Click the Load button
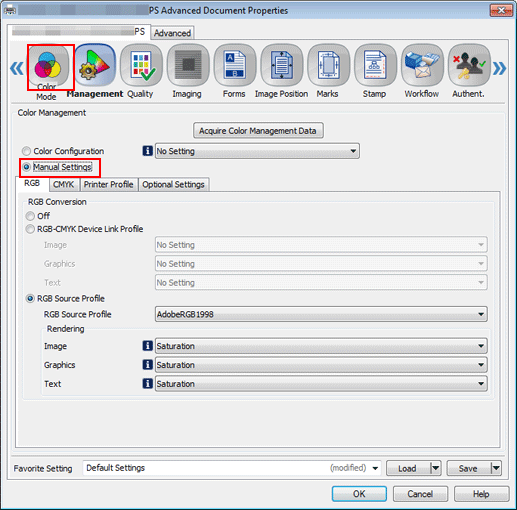This screenshot has width=517, height=510. pyautogui.click(x=408, y=468)
